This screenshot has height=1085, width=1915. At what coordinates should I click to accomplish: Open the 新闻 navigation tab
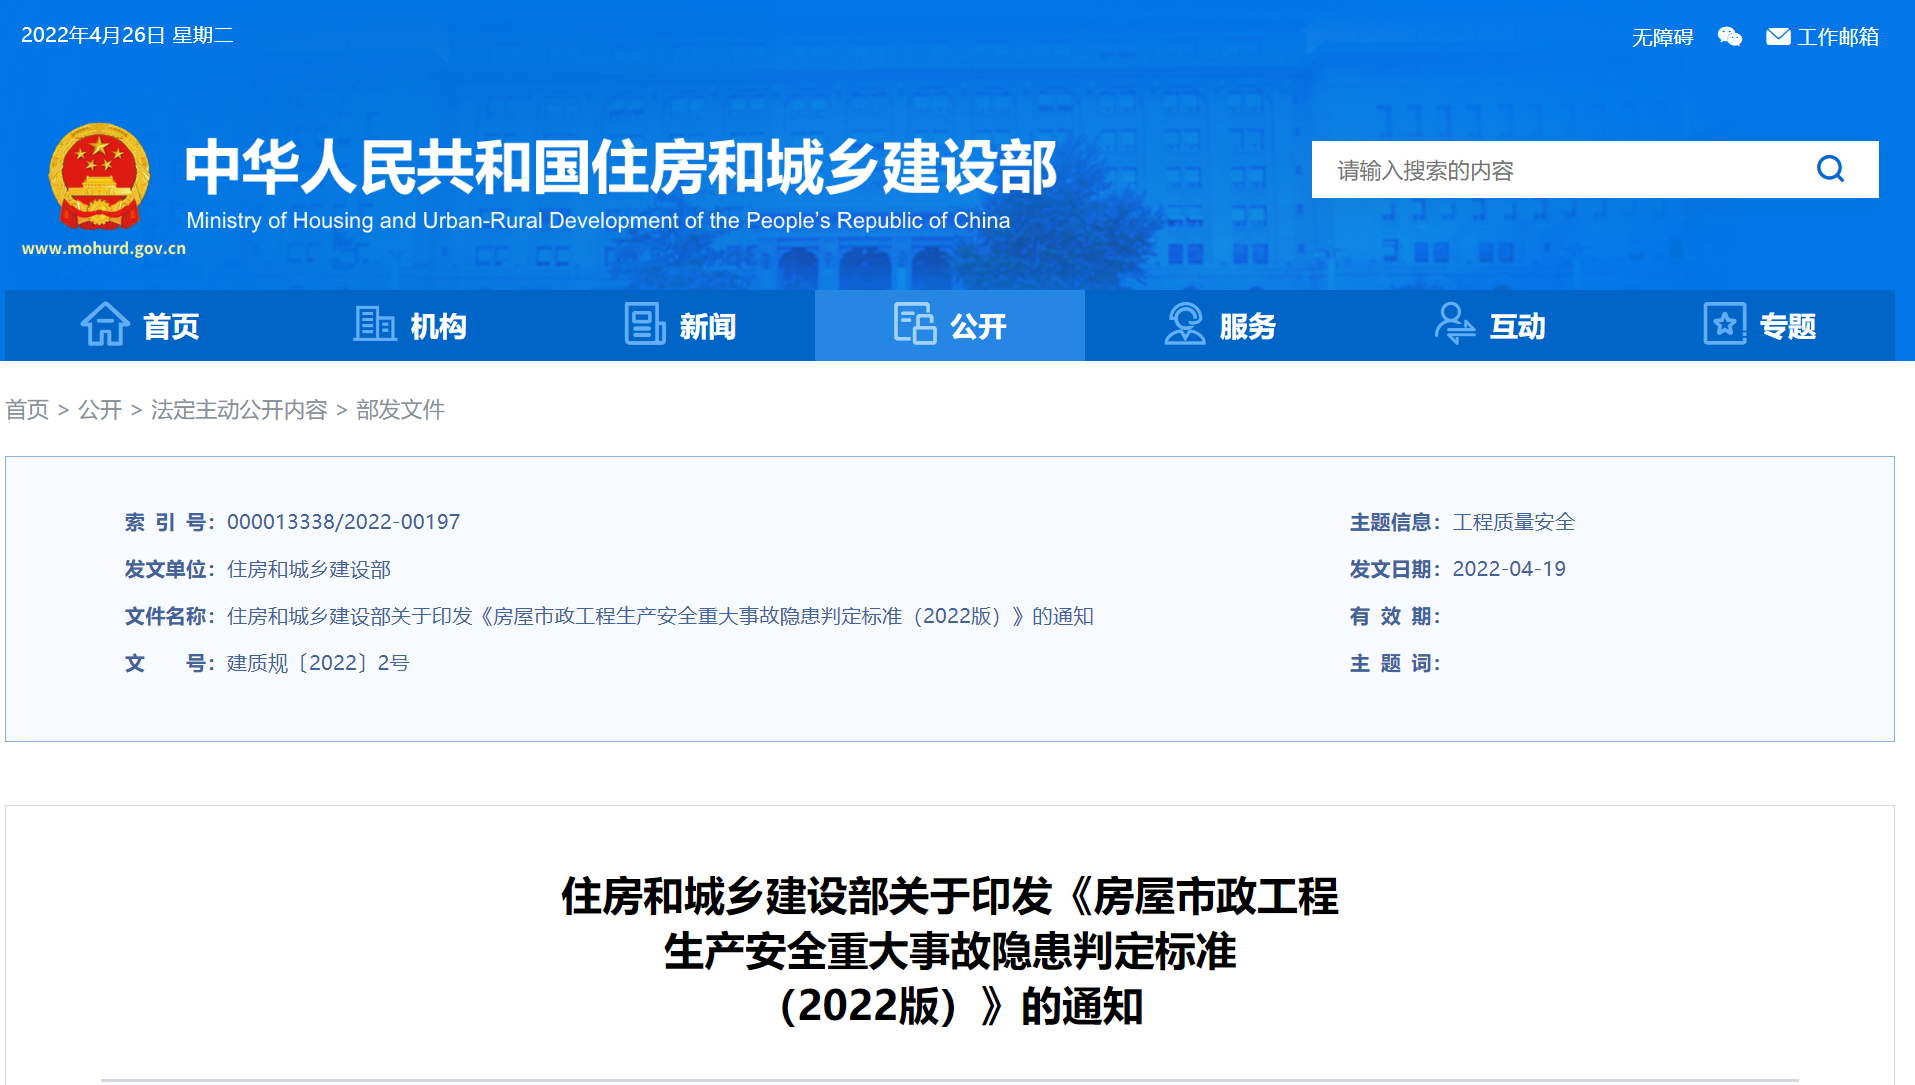[680, 325]
